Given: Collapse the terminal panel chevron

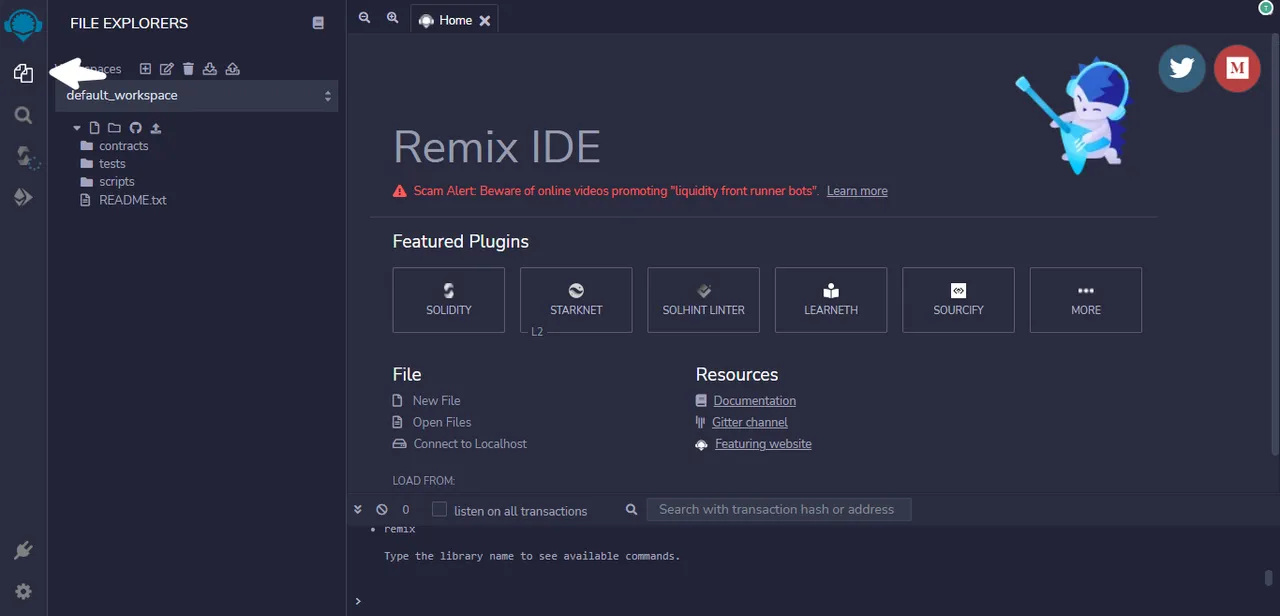Looking at the screenshot, I should (x=358, y=509).
